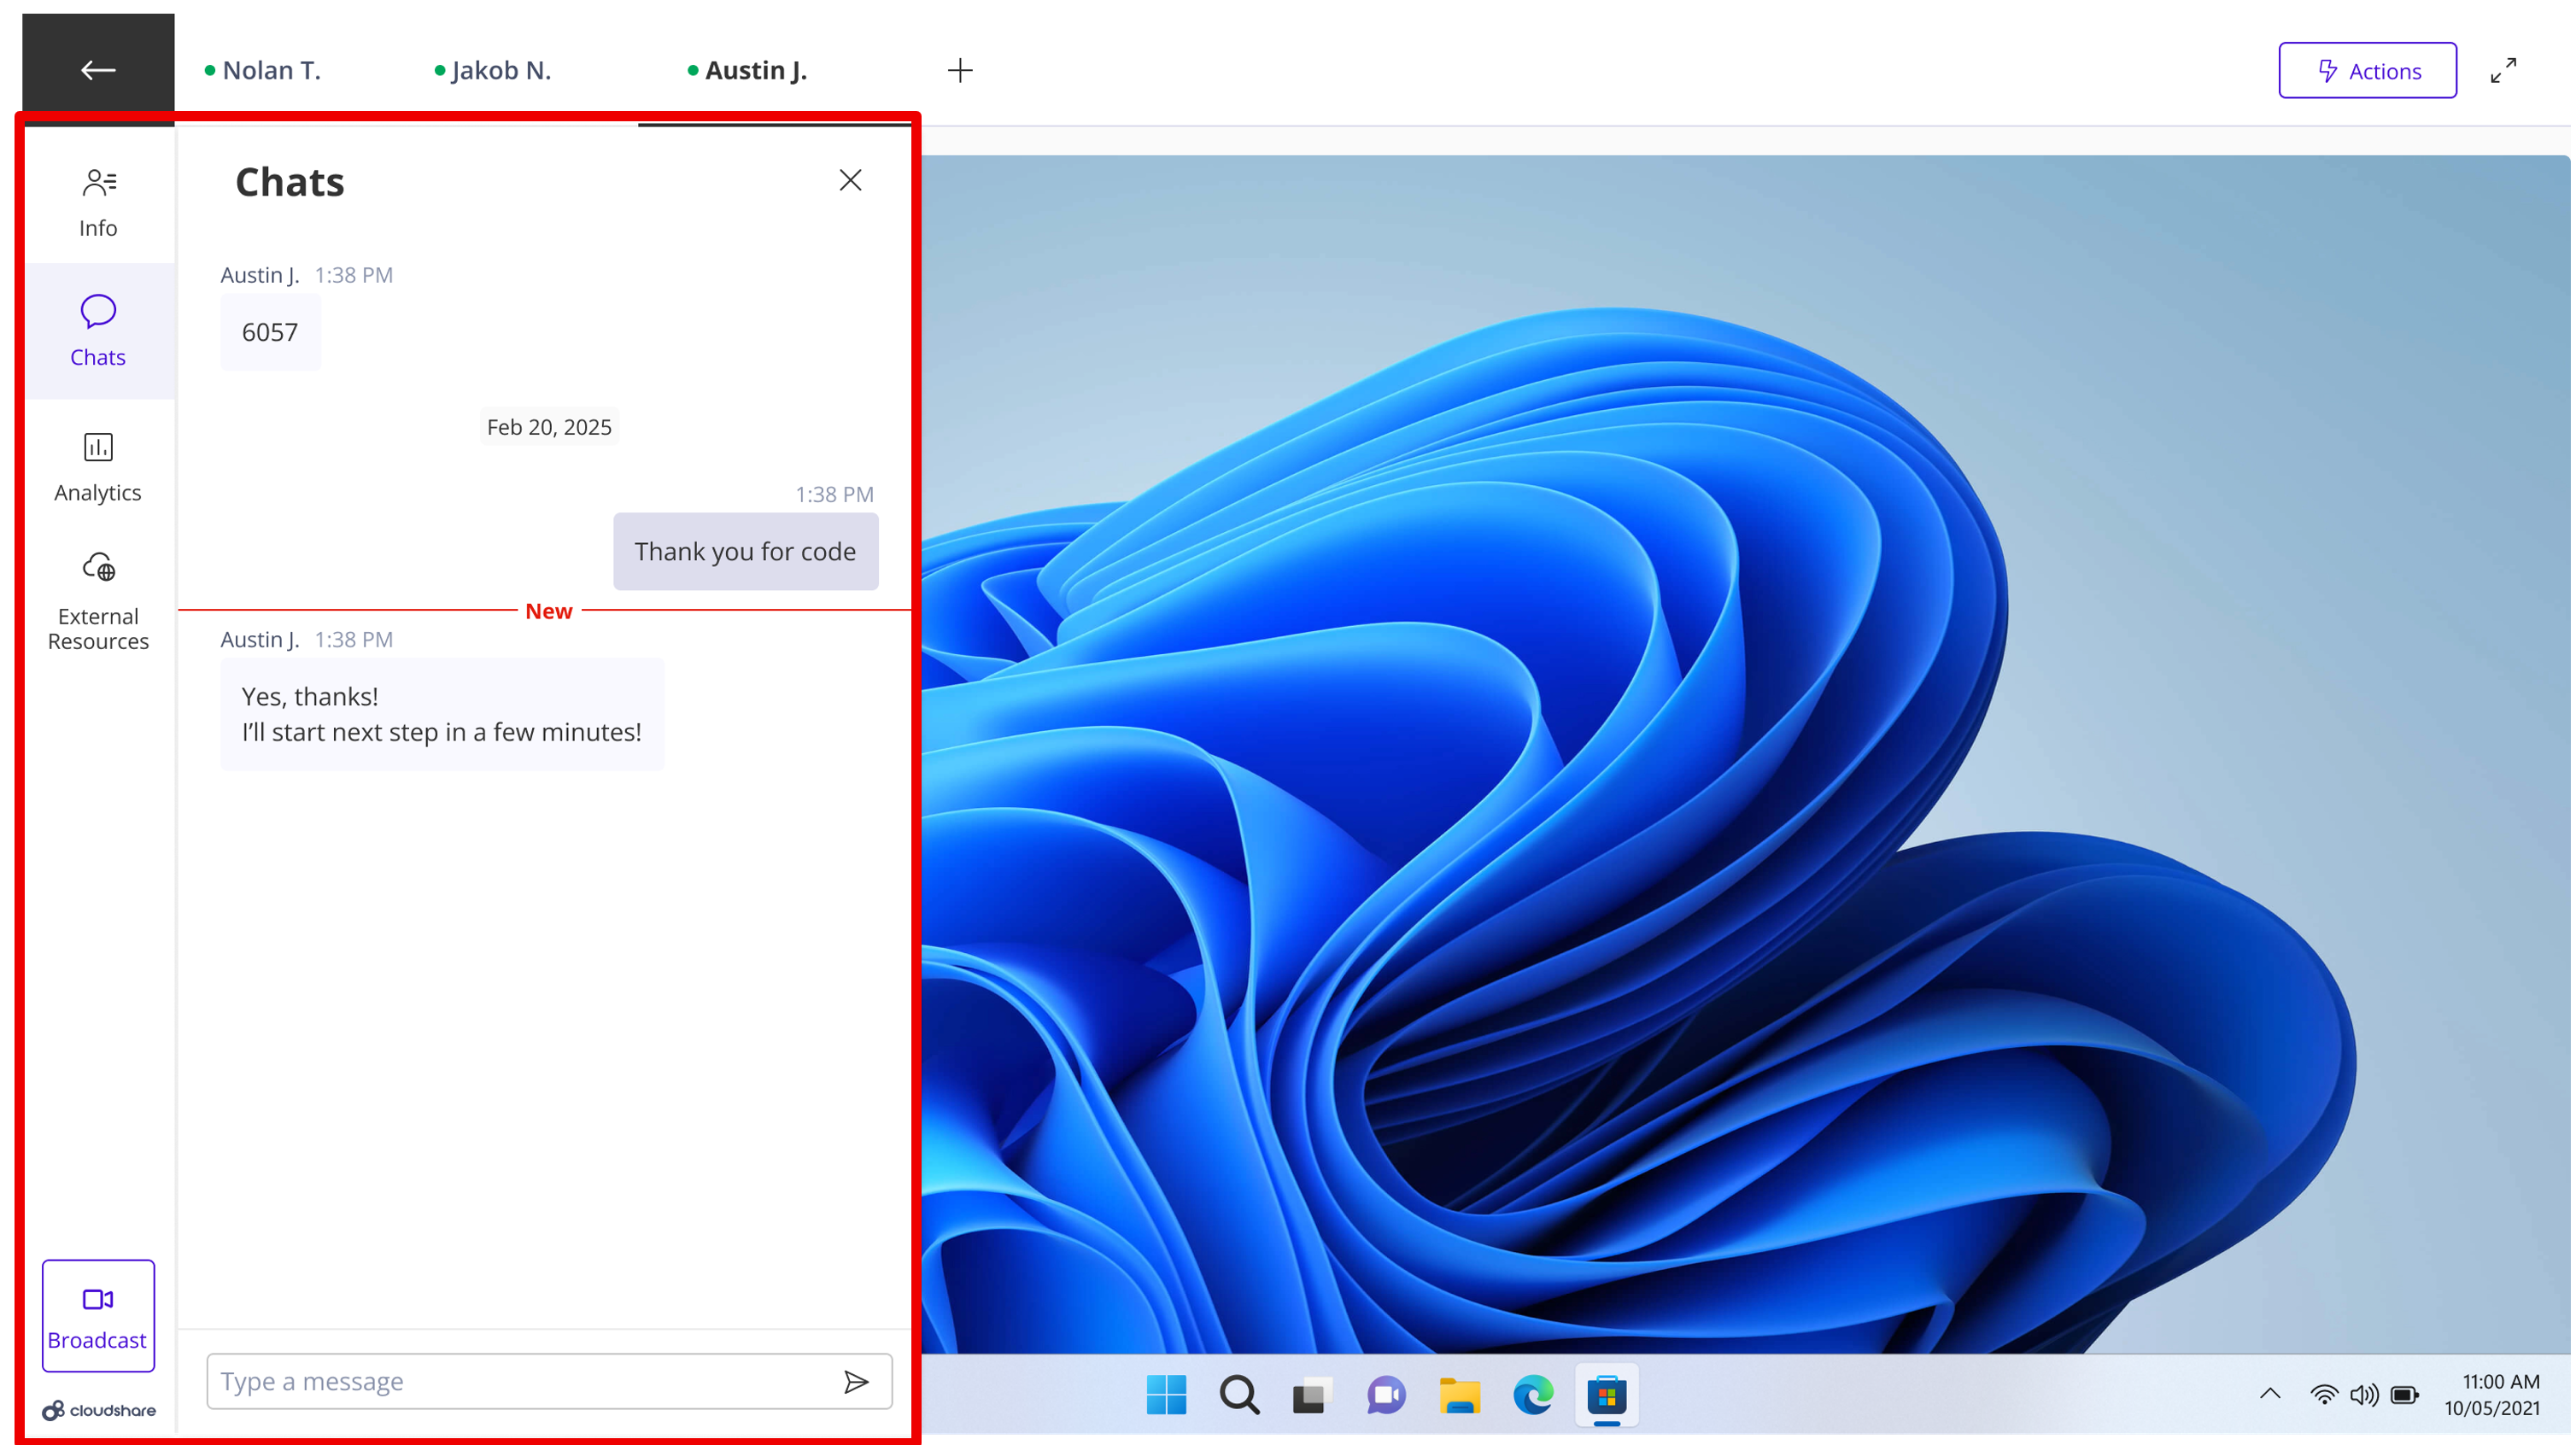Mute system volume from the taskbar
The width and height of the screenshot is (2576, 1445).
pyautogui.click(x=2364, y=1396)
